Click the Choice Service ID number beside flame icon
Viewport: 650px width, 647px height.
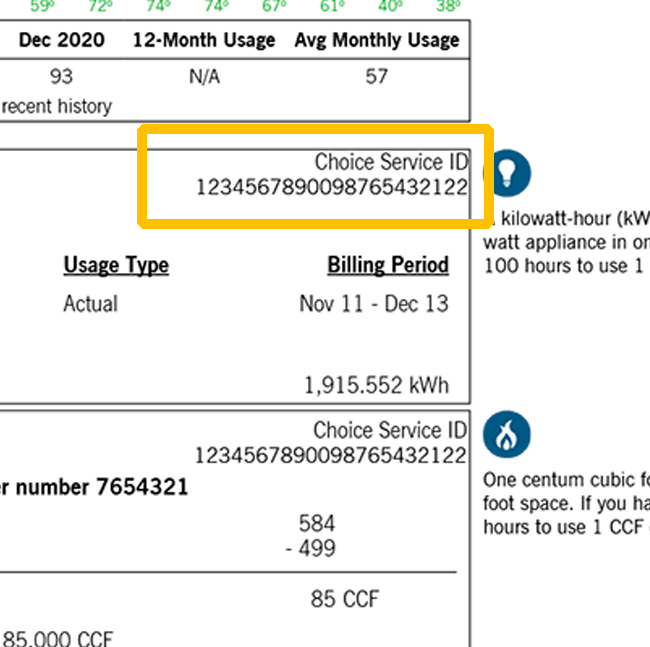331,456
